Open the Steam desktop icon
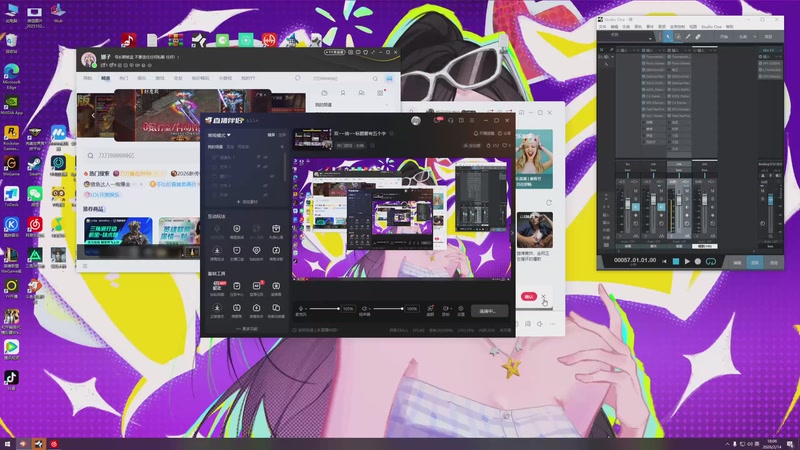Screen dimensions: 800x450 pos(35,167)
